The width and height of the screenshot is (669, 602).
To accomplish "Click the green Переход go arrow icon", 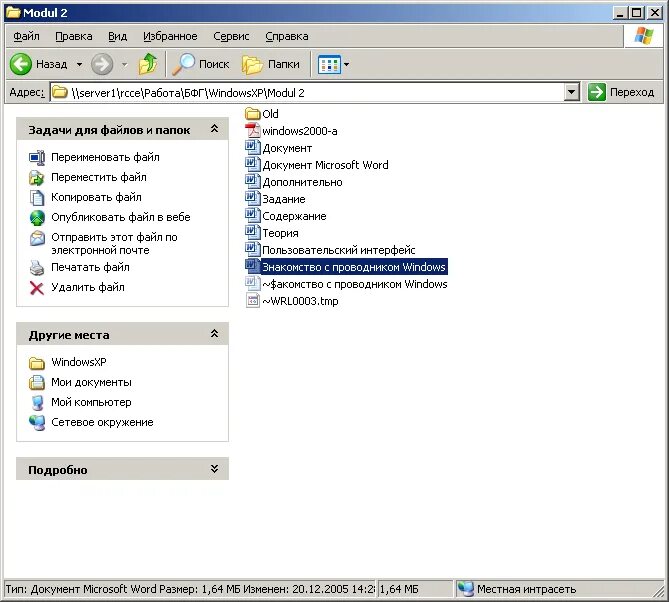I will (596, 92).
